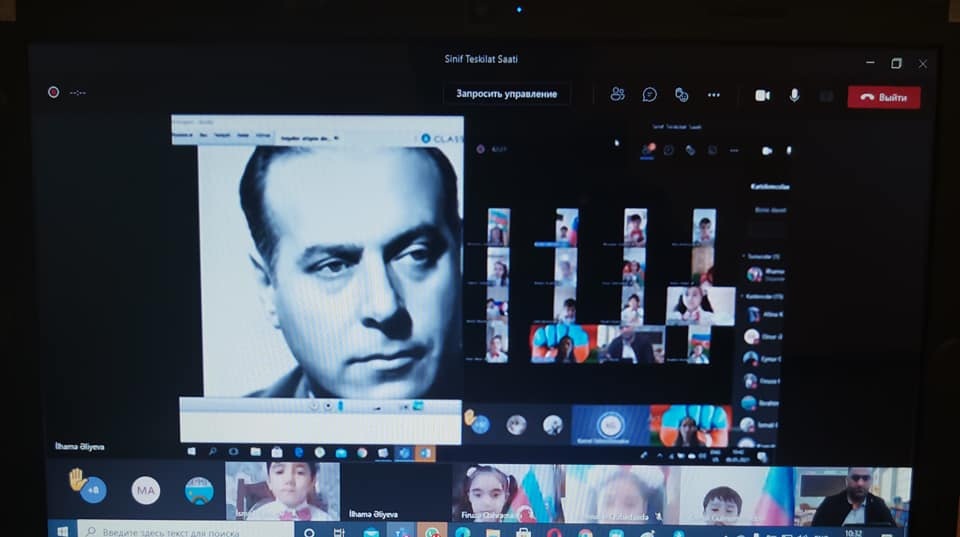This screenshot has height=537, width=960.
Task: Click the Edge icon on the shared-screen taskbar
Action: pos(298,453)
